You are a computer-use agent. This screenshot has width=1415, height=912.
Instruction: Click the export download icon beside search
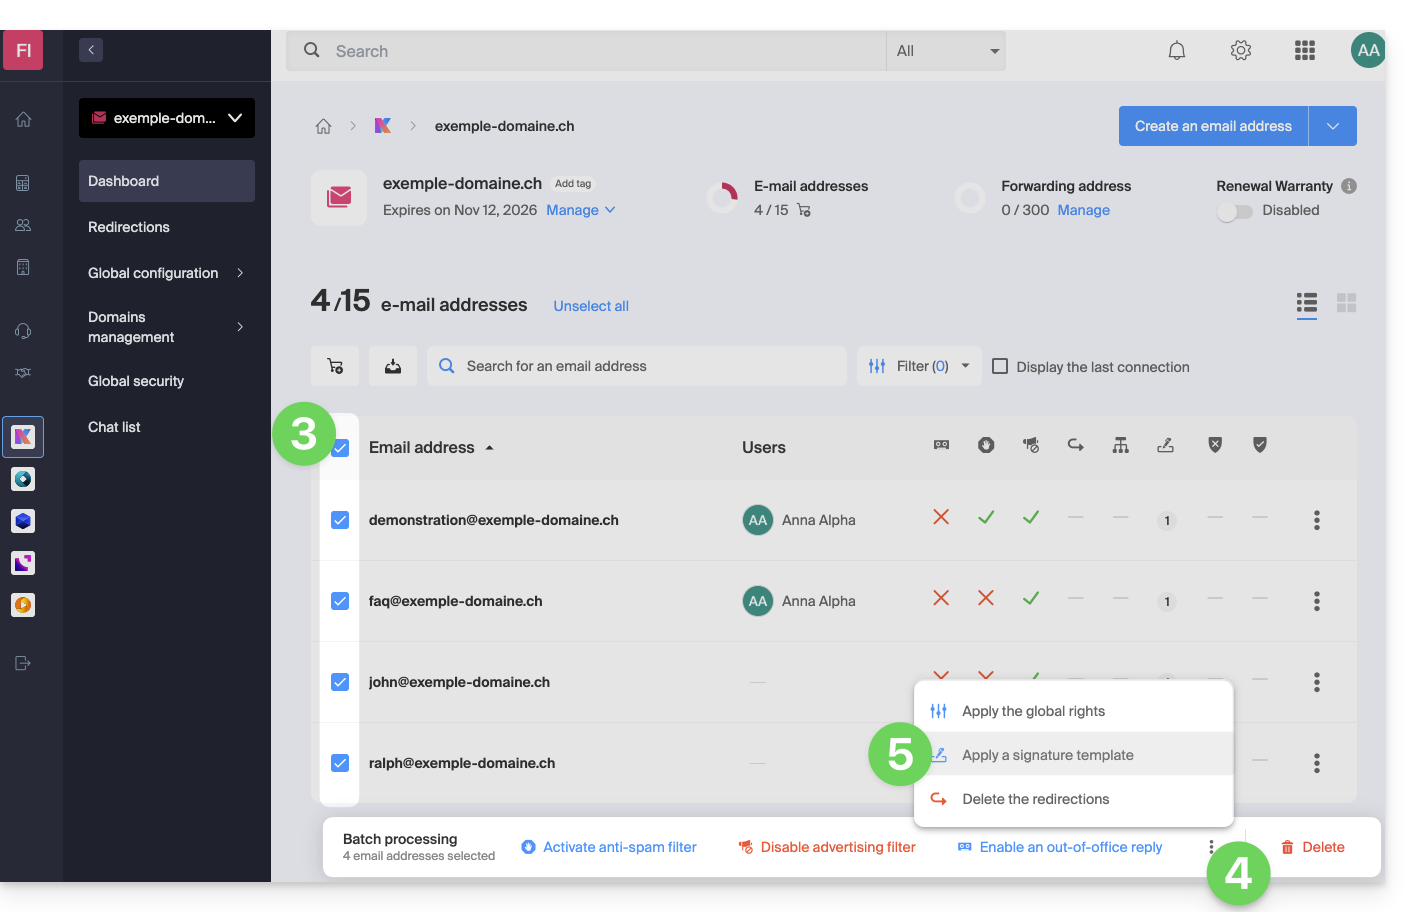(393, 366)
